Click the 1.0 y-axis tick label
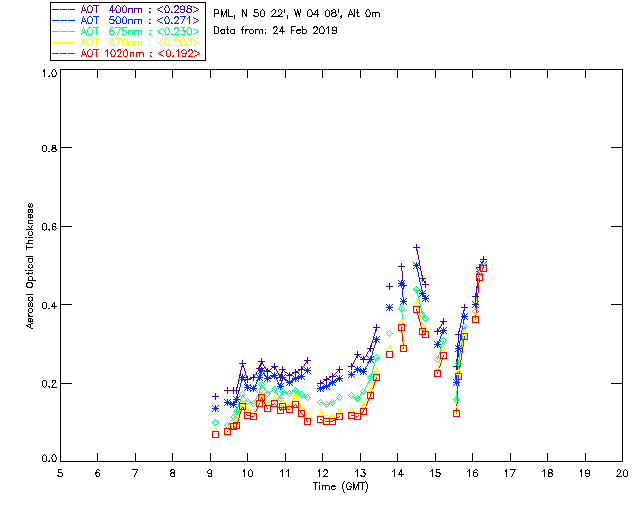640x512 pixels. coord(49,73)
